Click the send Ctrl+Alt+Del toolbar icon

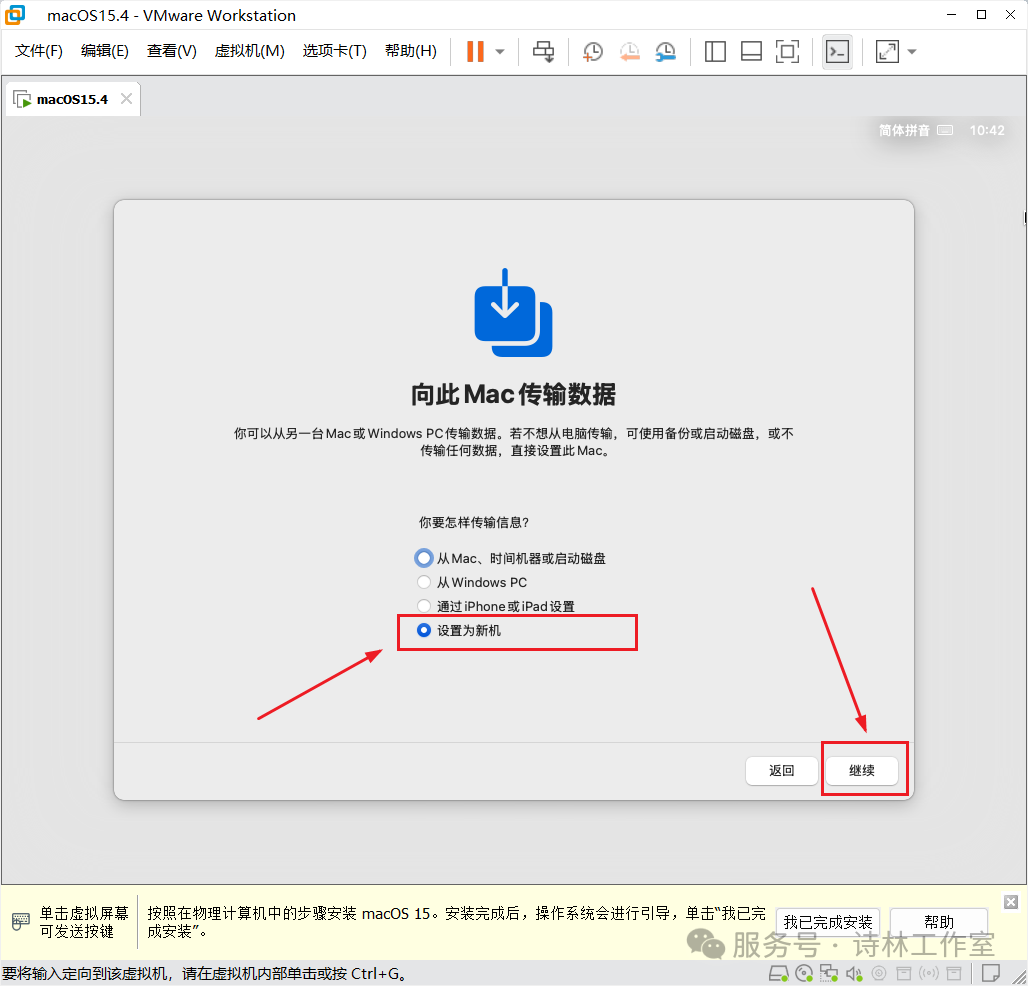click(543, 52)
